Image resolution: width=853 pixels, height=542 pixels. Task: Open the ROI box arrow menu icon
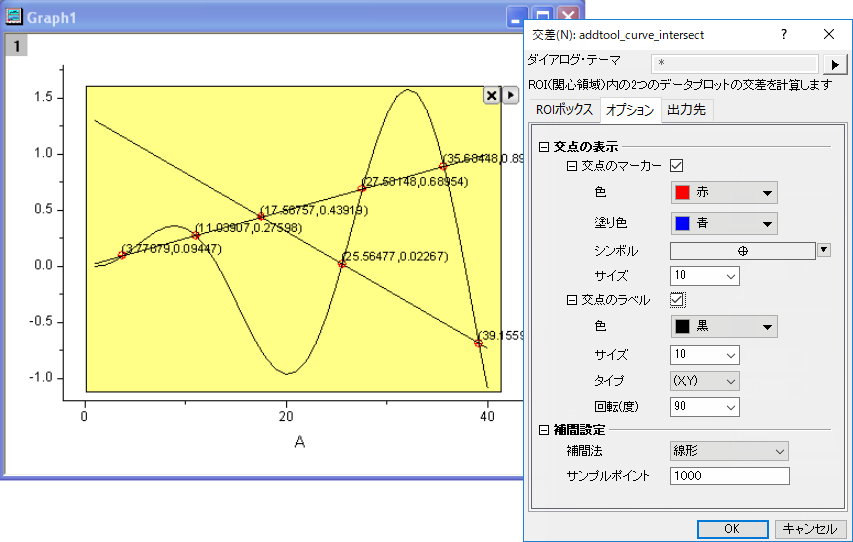510,95
